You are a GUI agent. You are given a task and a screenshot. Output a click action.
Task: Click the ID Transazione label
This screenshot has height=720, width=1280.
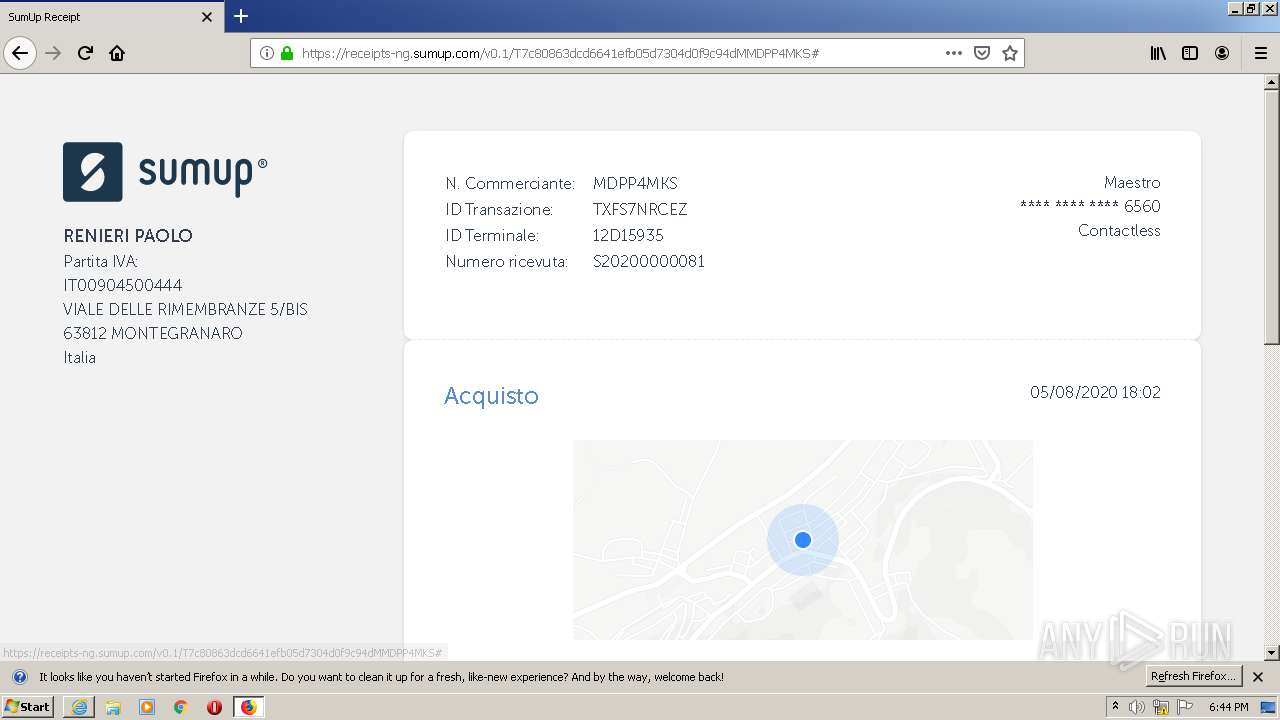pos(499,210)
